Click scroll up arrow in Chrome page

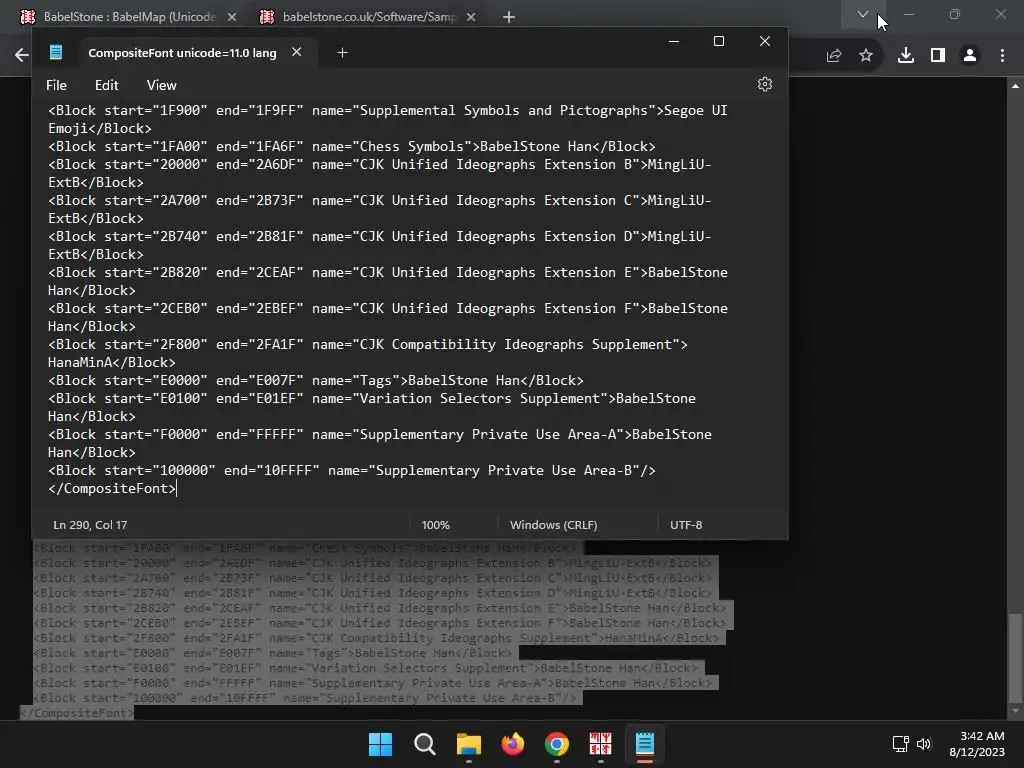(1015, 86)
